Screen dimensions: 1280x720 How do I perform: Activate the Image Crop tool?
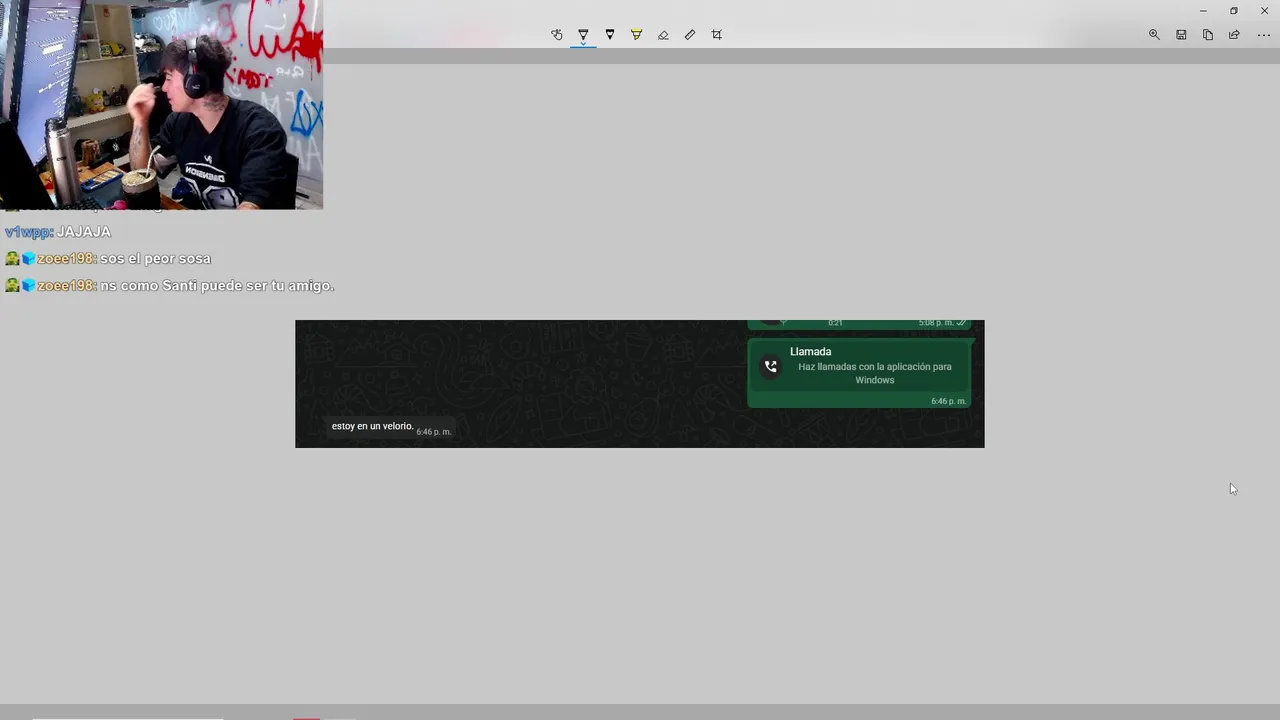716,35
